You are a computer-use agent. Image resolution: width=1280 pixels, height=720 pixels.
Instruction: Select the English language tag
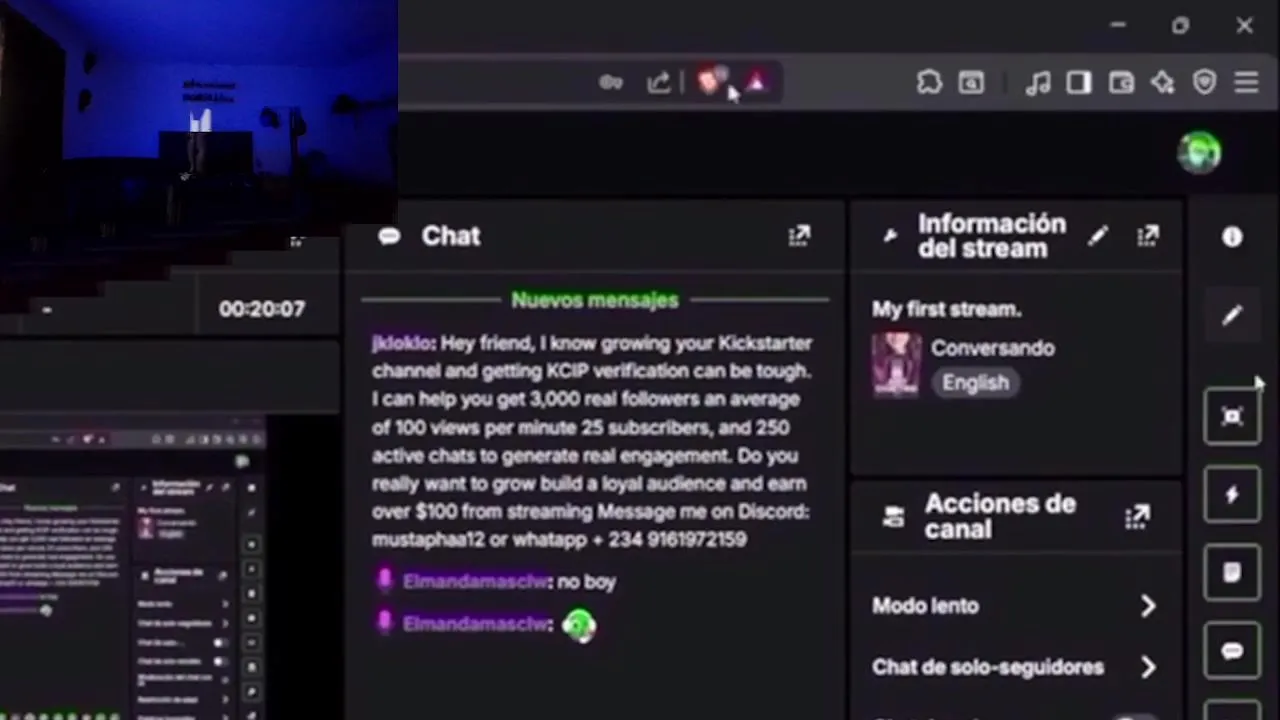click(x=976, y=383)
